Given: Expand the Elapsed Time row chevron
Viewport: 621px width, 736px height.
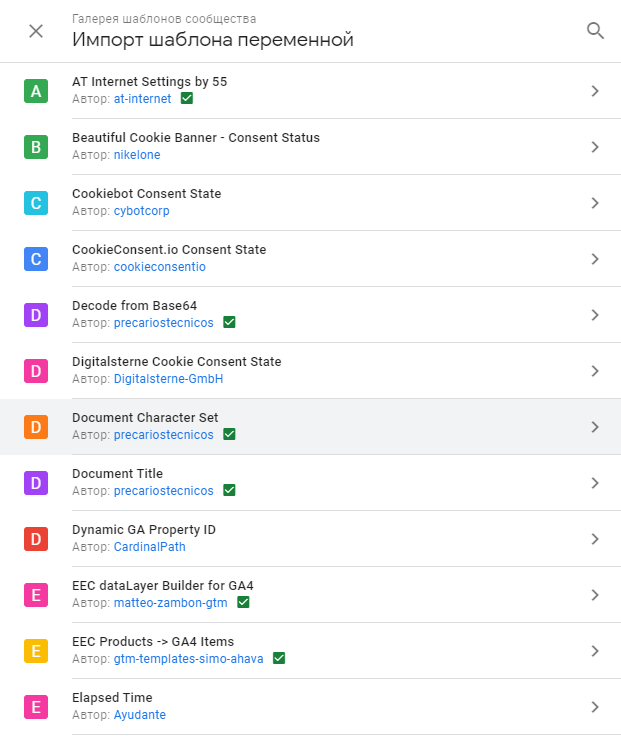Looking at the screenshot, I should 595,707.
